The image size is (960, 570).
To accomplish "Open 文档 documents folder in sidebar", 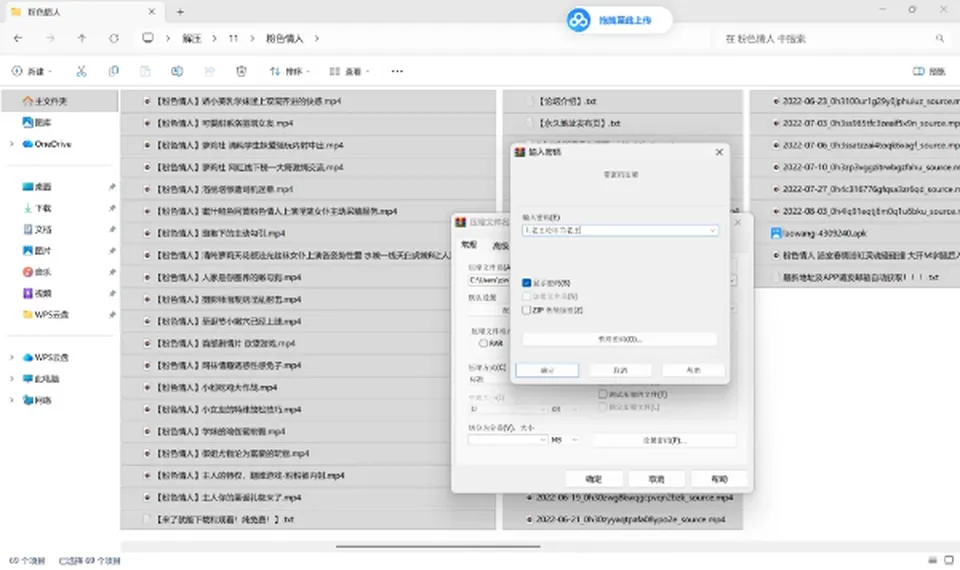I will tap(37, 230).
